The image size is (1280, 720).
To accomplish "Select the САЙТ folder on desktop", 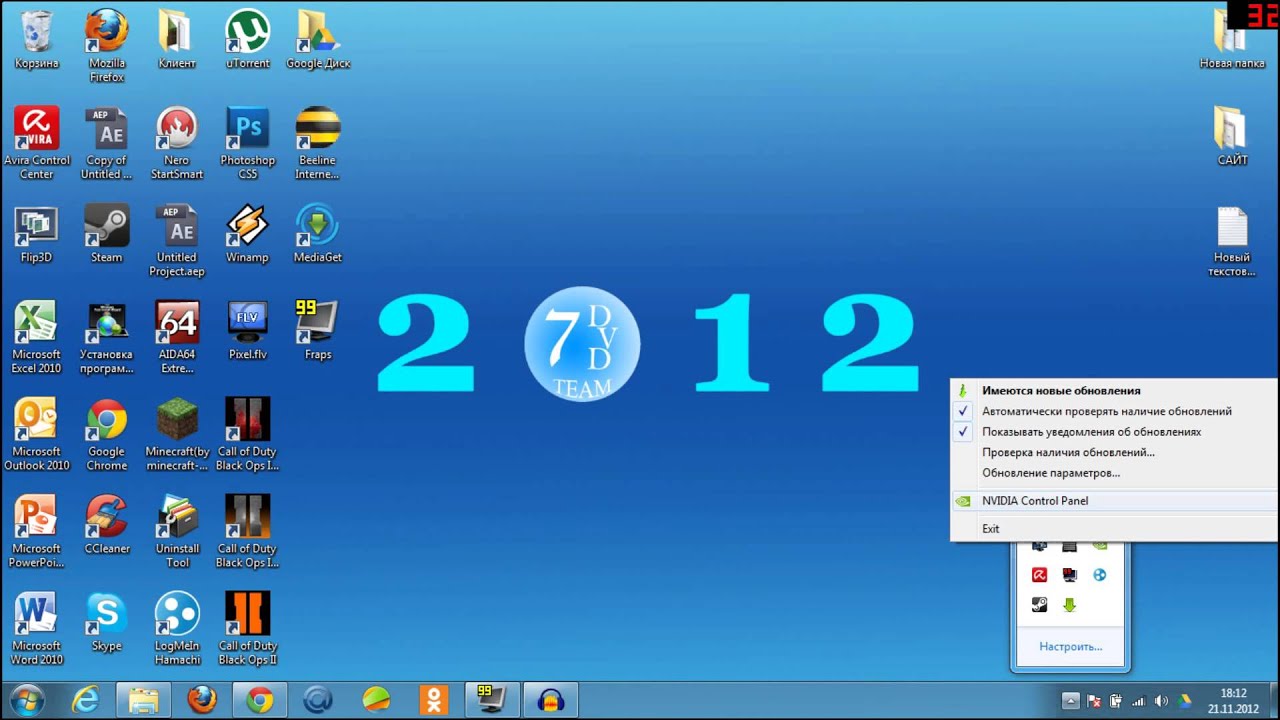I will point(1232,137).
